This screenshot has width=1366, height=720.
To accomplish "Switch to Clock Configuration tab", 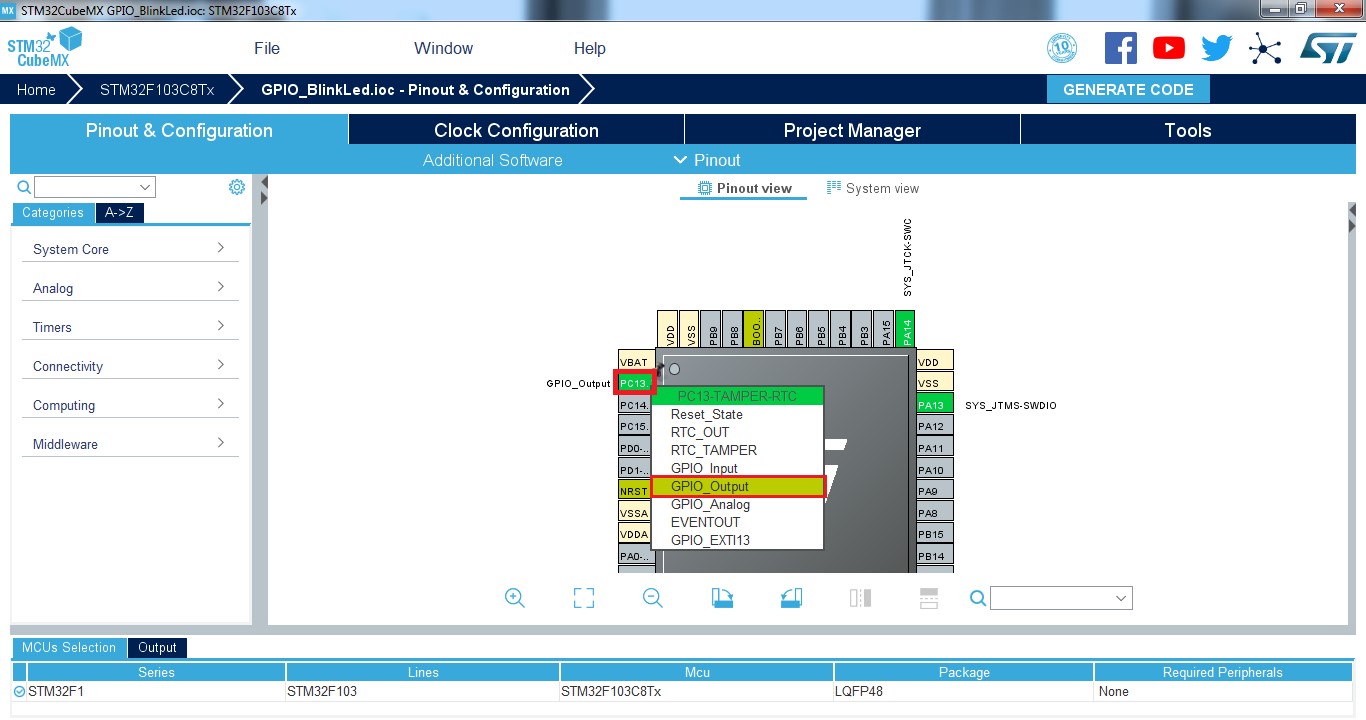I will tap(516, 130).
